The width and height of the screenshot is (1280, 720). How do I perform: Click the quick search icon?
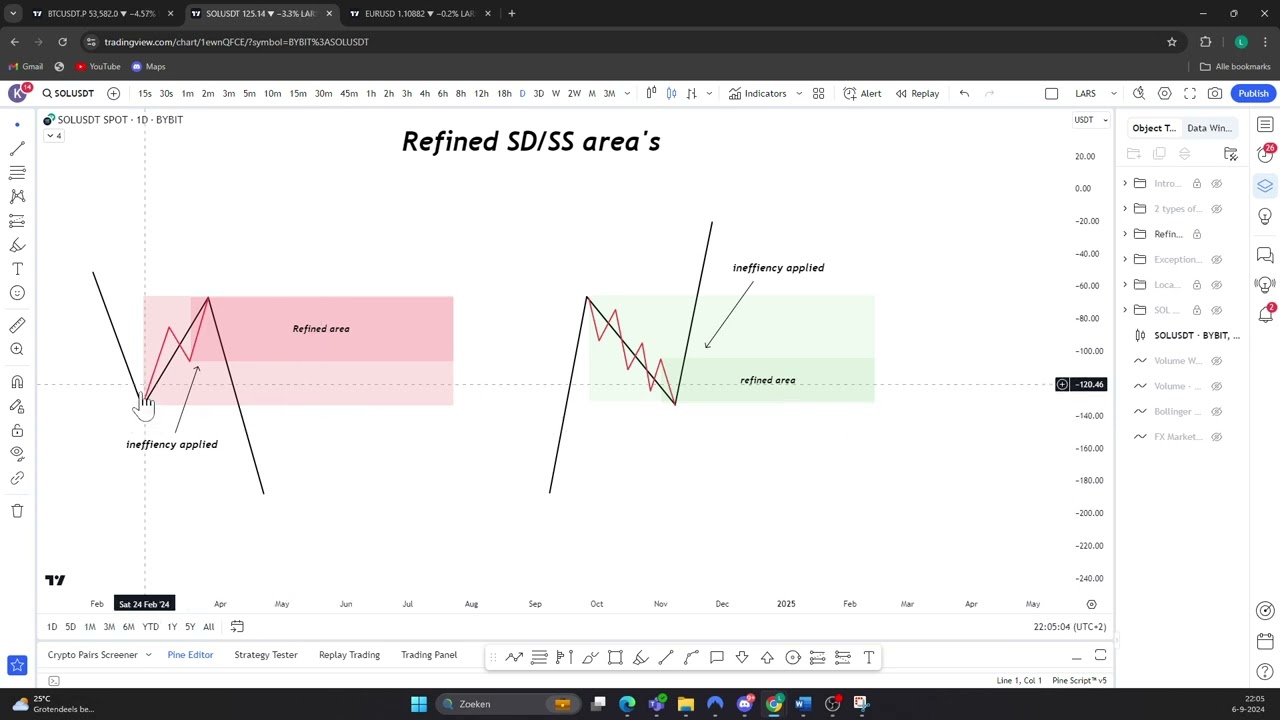click(x=1139, y=93)
